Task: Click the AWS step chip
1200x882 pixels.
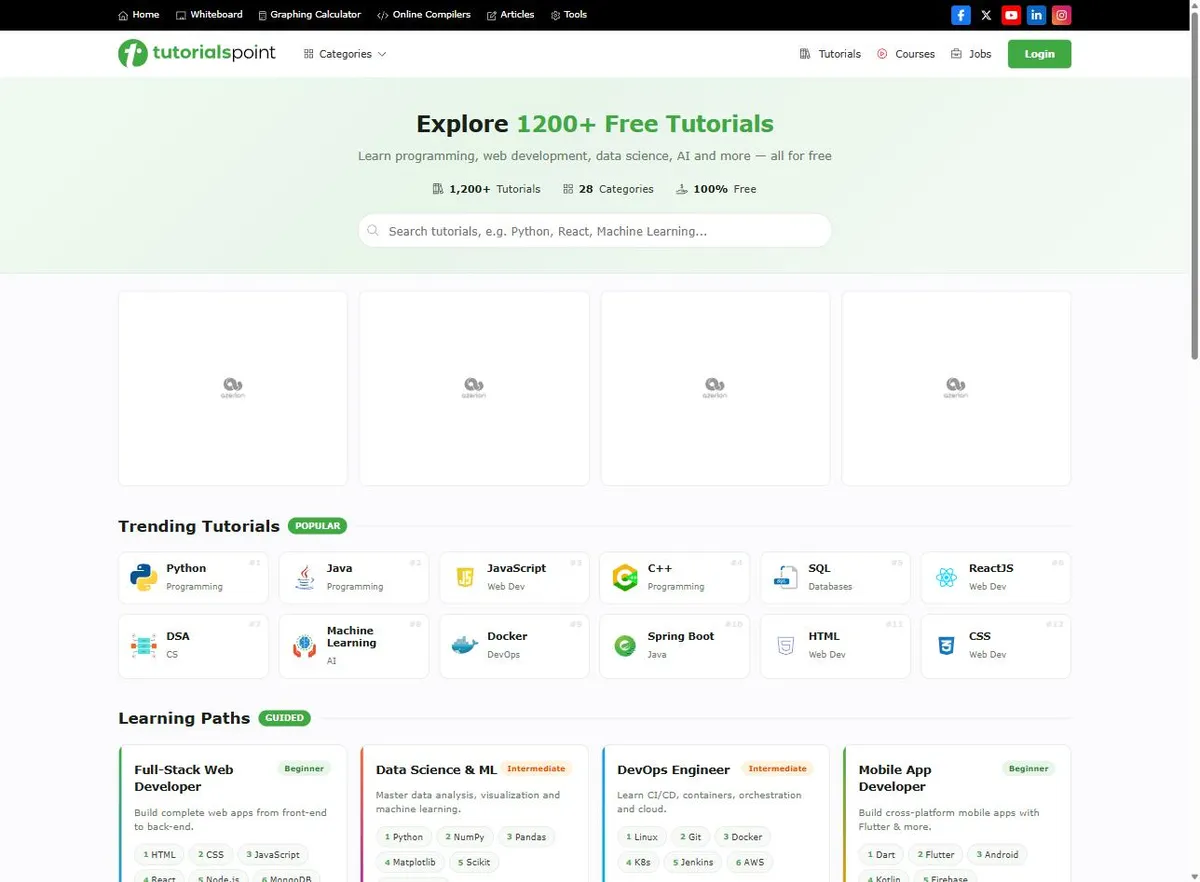Action: pos(750,862)
